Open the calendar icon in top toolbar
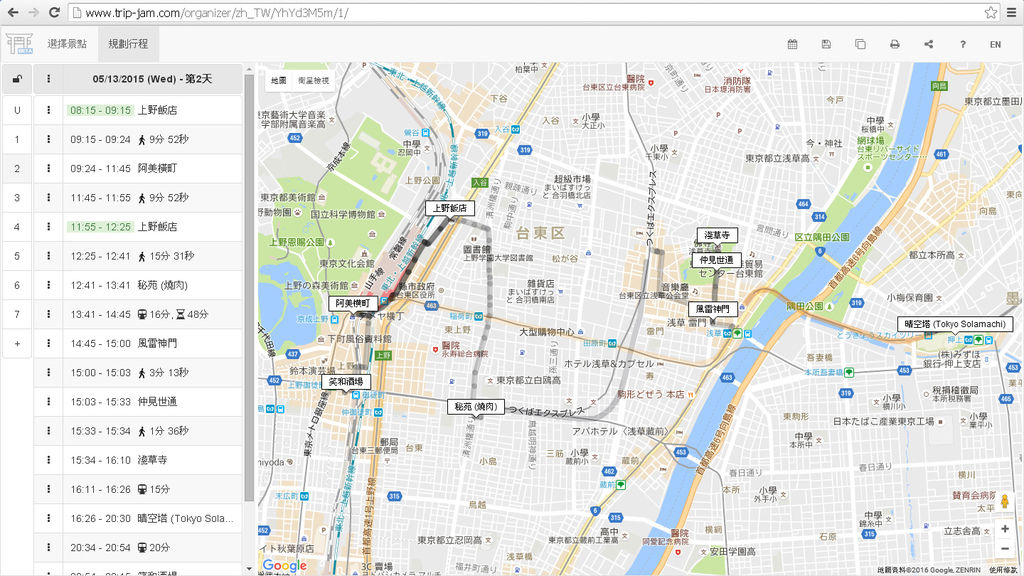1024x576 pixels. (792, 44)
